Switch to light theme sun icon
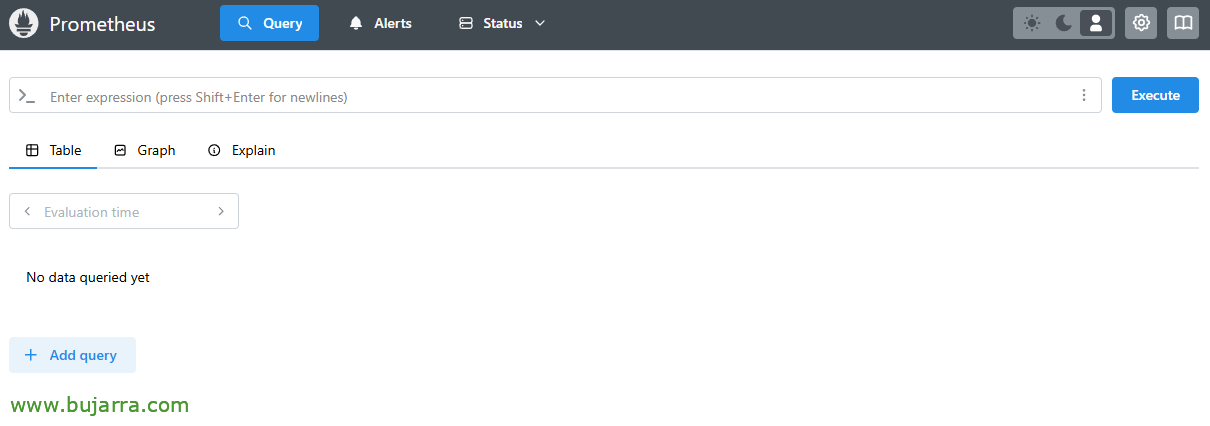 click(x=1032, y=23)
